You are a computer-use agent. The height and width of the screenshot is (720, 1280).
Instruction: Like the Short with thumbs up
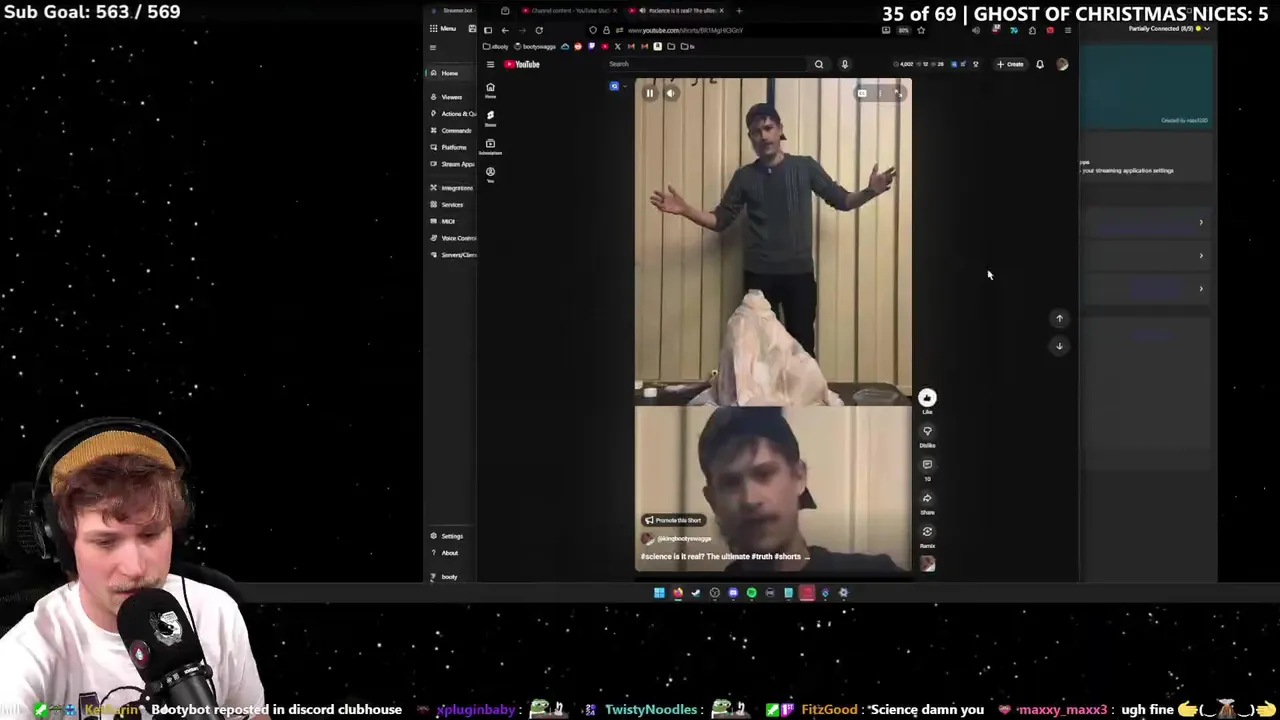(x=927, y=398)
